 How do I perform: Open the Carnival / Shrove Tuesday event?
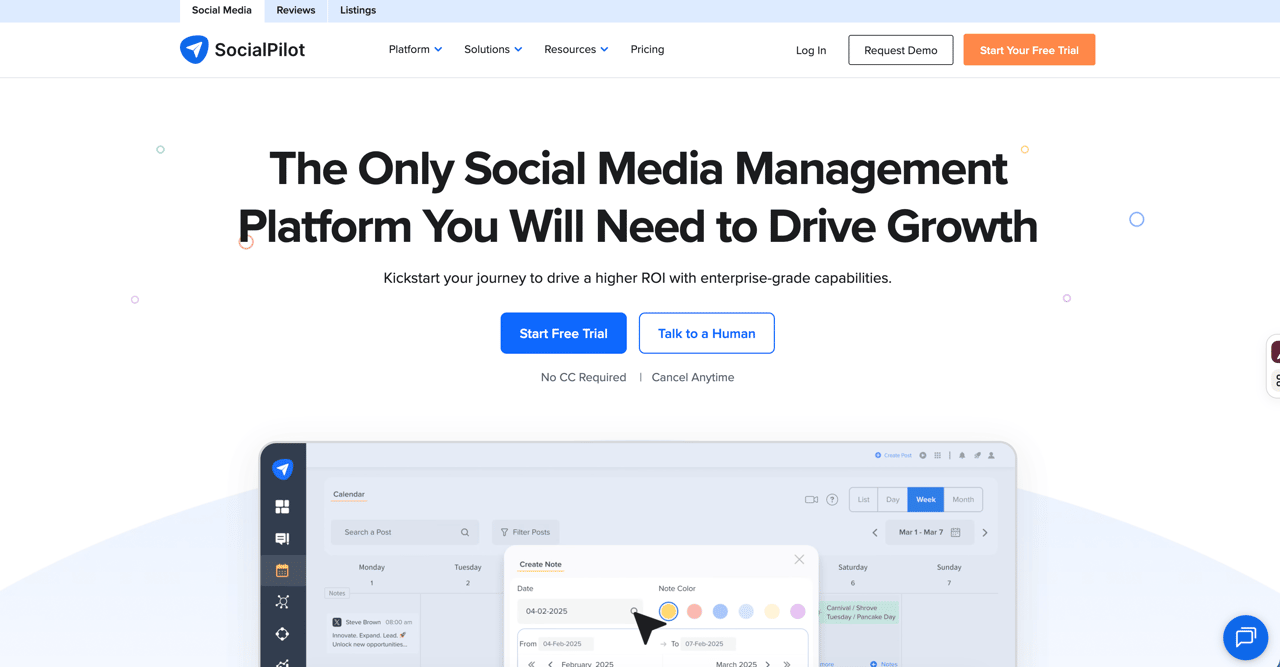click(859, 612)
